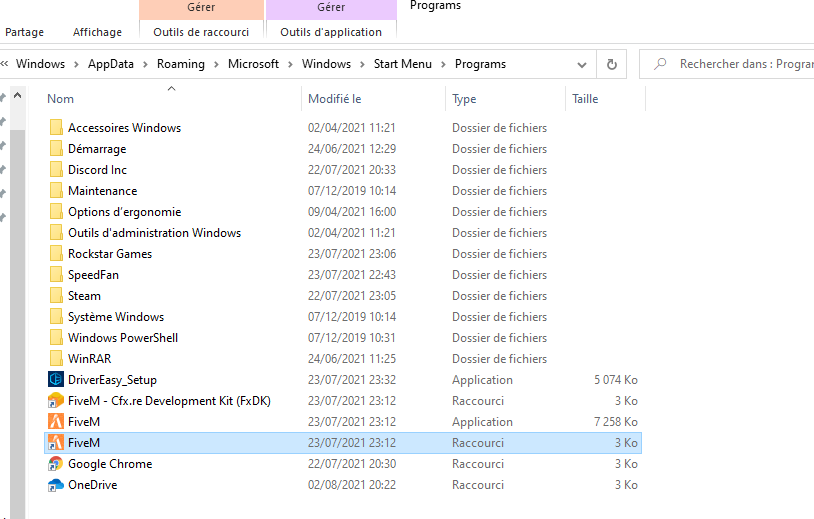
Task: Show hidden breadcrumb path with double chevron
Action: tap(5, 64)
